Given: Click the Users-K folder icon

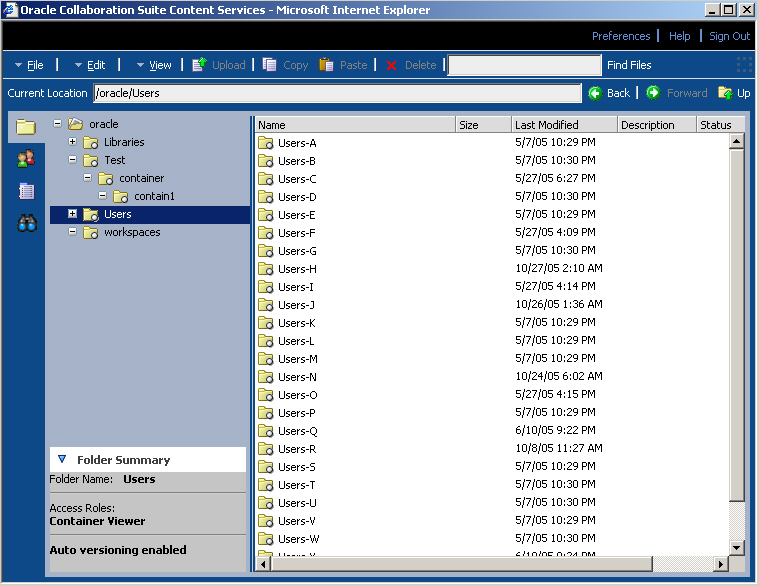Looking at the screenshot, I should (266, 323).
